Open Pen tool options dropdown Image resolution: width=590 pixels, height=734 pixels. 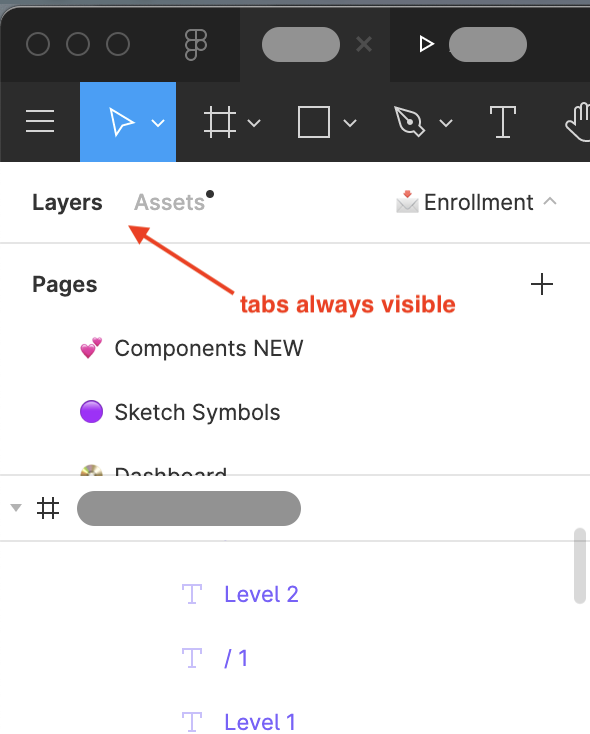[x=446, y=123]
